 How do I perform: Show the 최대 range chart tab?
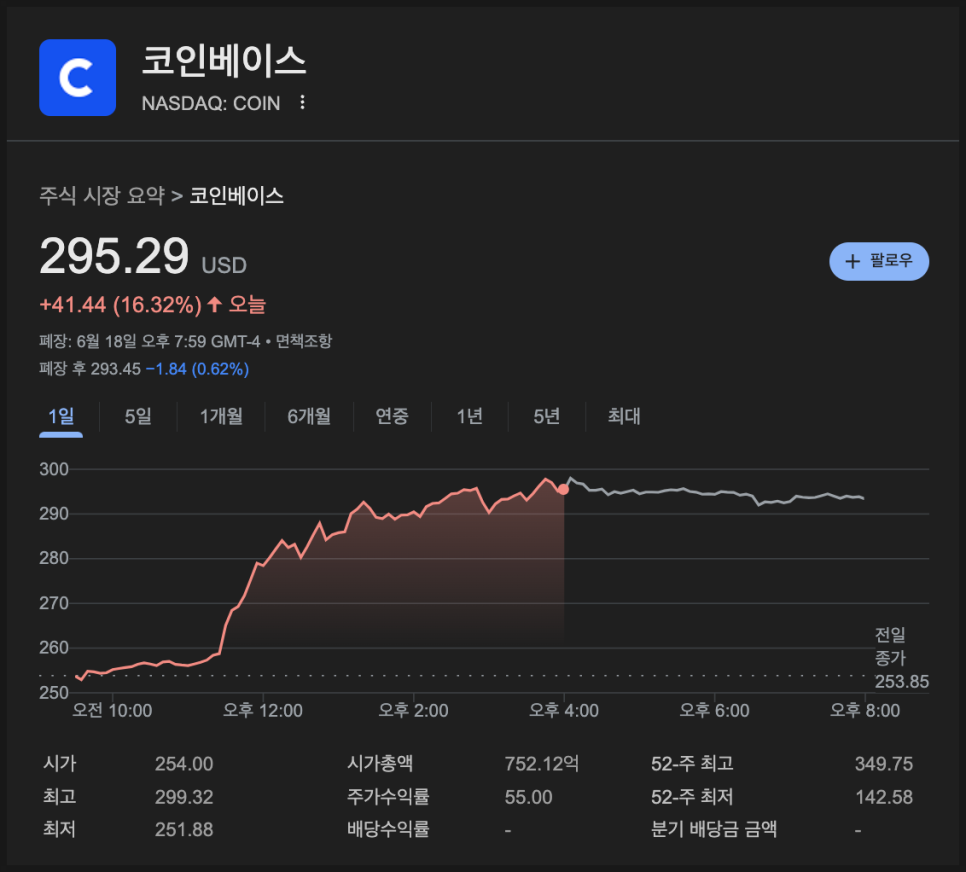pos(624,417)
